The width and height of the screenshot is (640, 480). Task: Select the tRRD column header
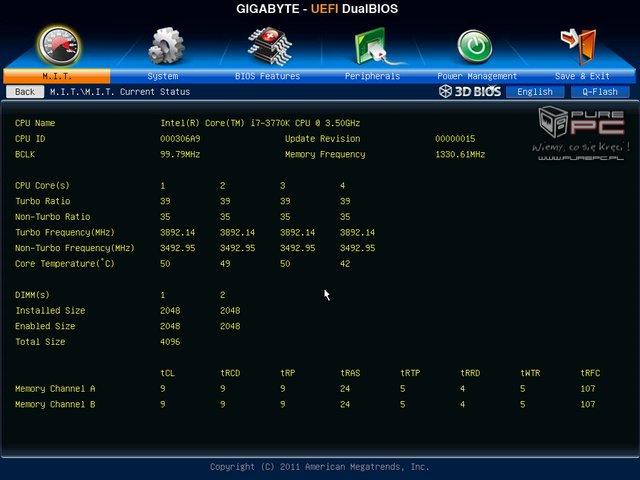(x=470, y=373)
